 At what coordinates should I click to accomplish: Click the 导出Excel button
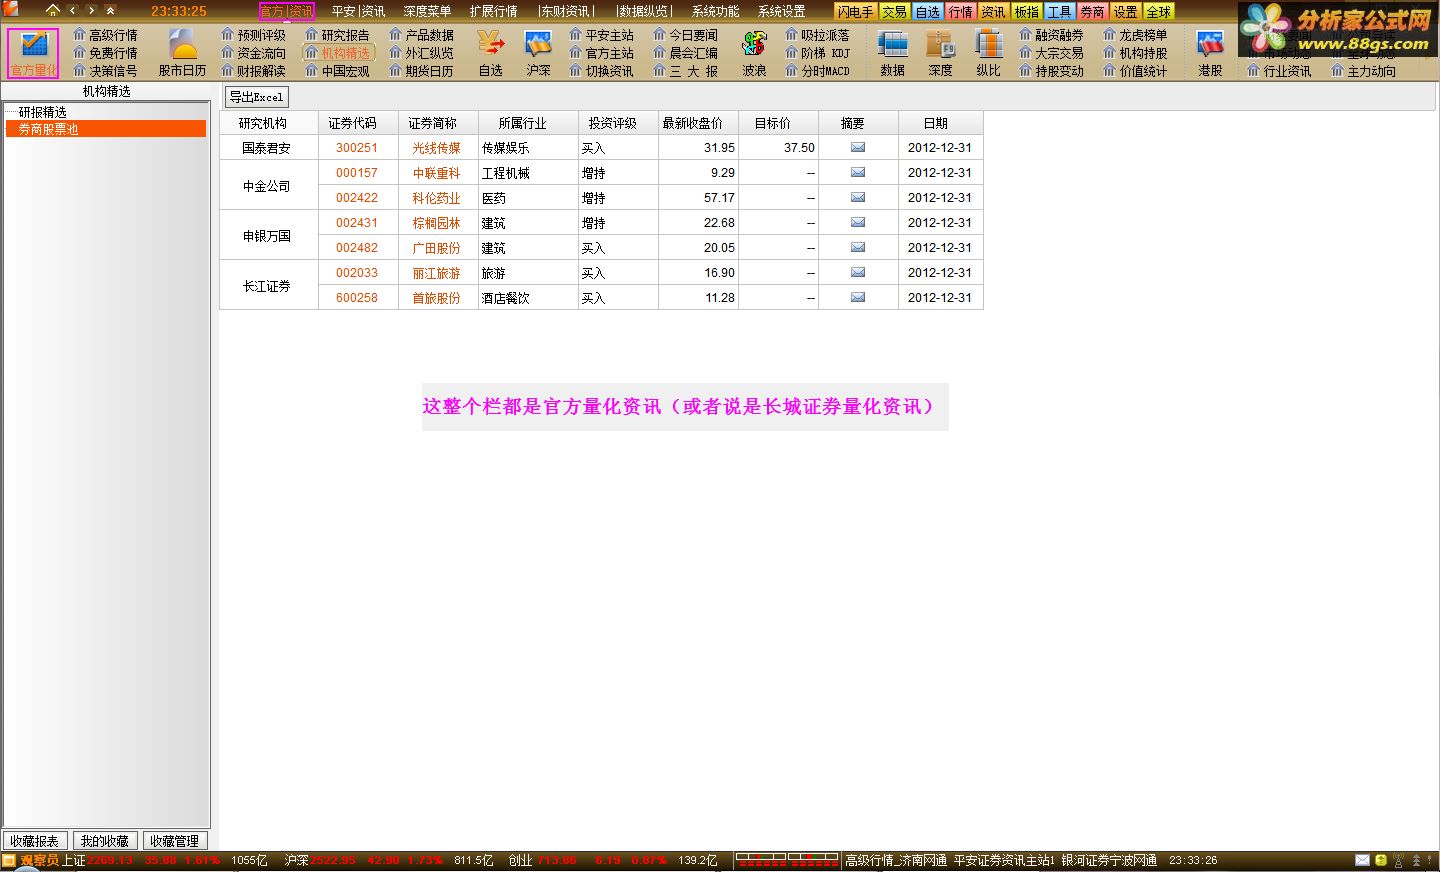257,97
